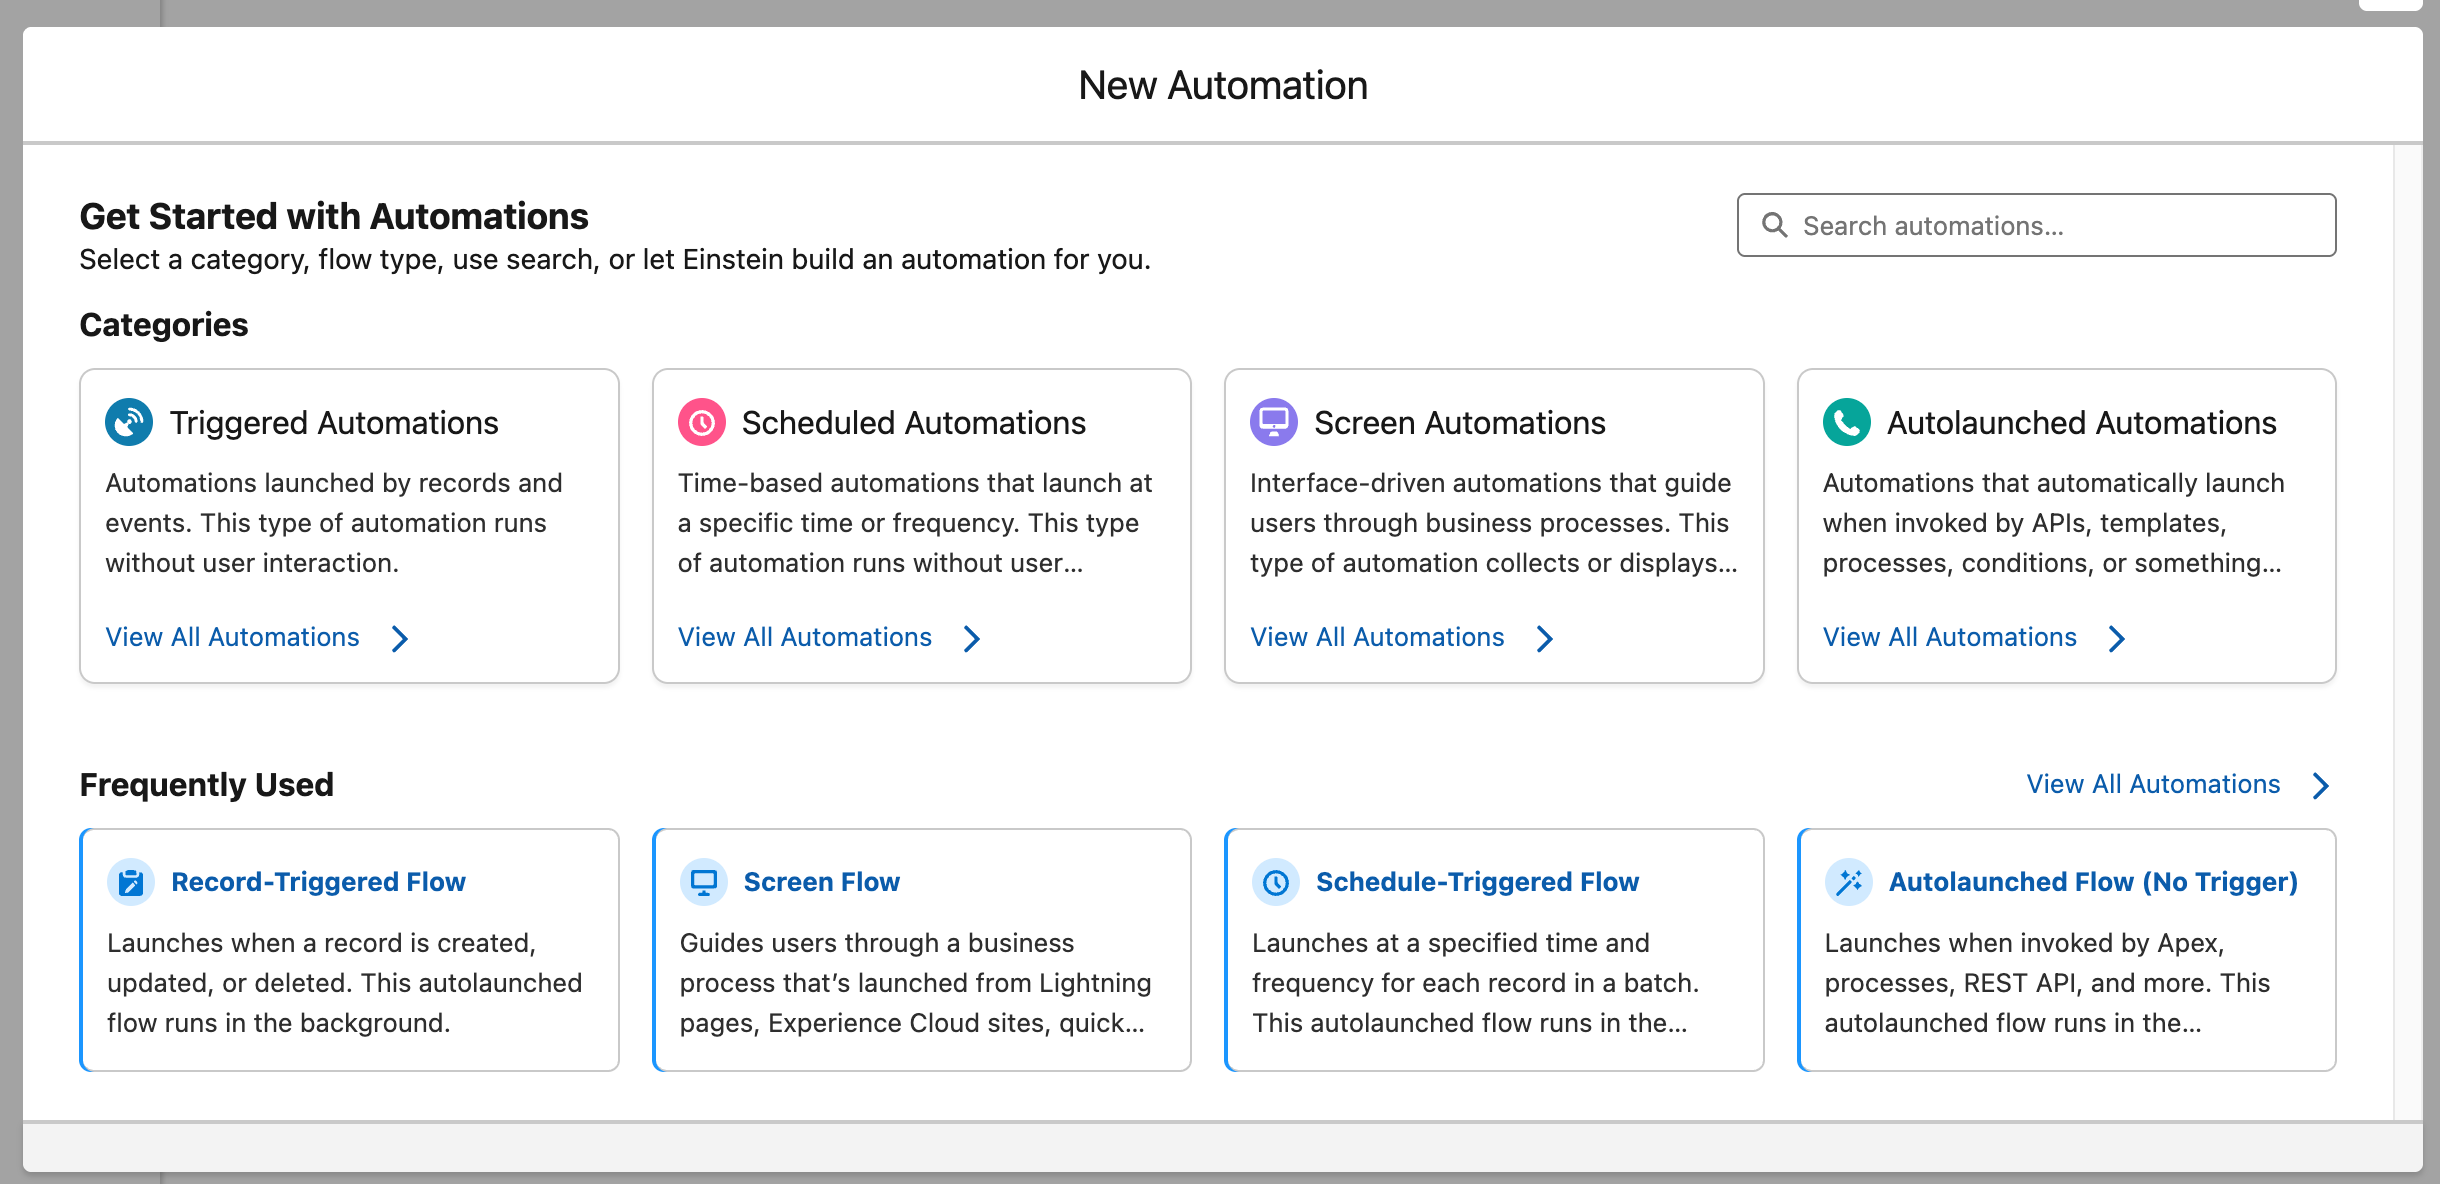Select the Screen Flow card description
Viewport: 2440px width, 1184px height.
[x=915, y=982]
